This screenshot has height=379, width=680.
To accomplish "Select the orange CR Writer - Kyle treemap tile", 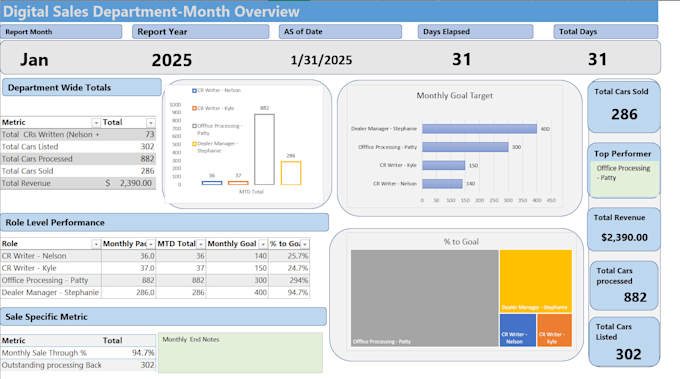I will click(554, 330).
